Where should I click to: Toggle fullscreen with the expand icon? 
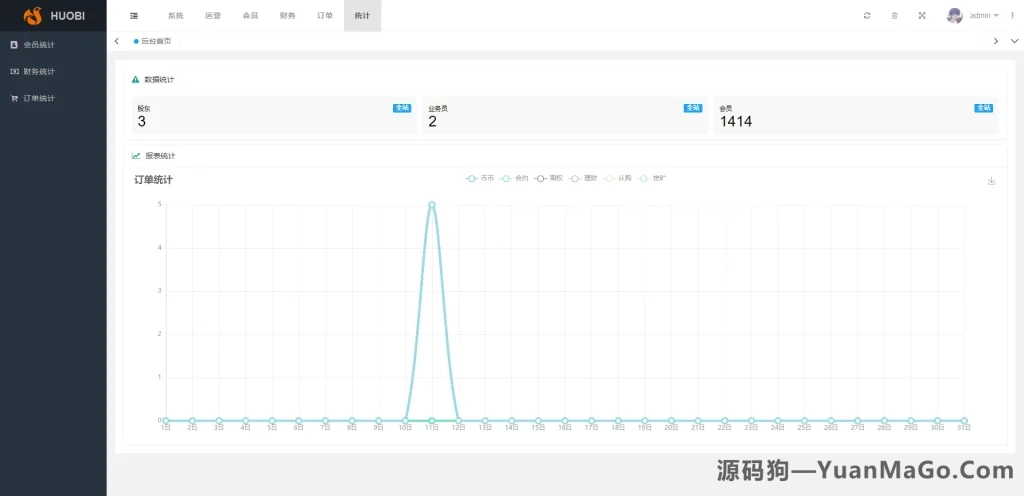pos(922,16)
